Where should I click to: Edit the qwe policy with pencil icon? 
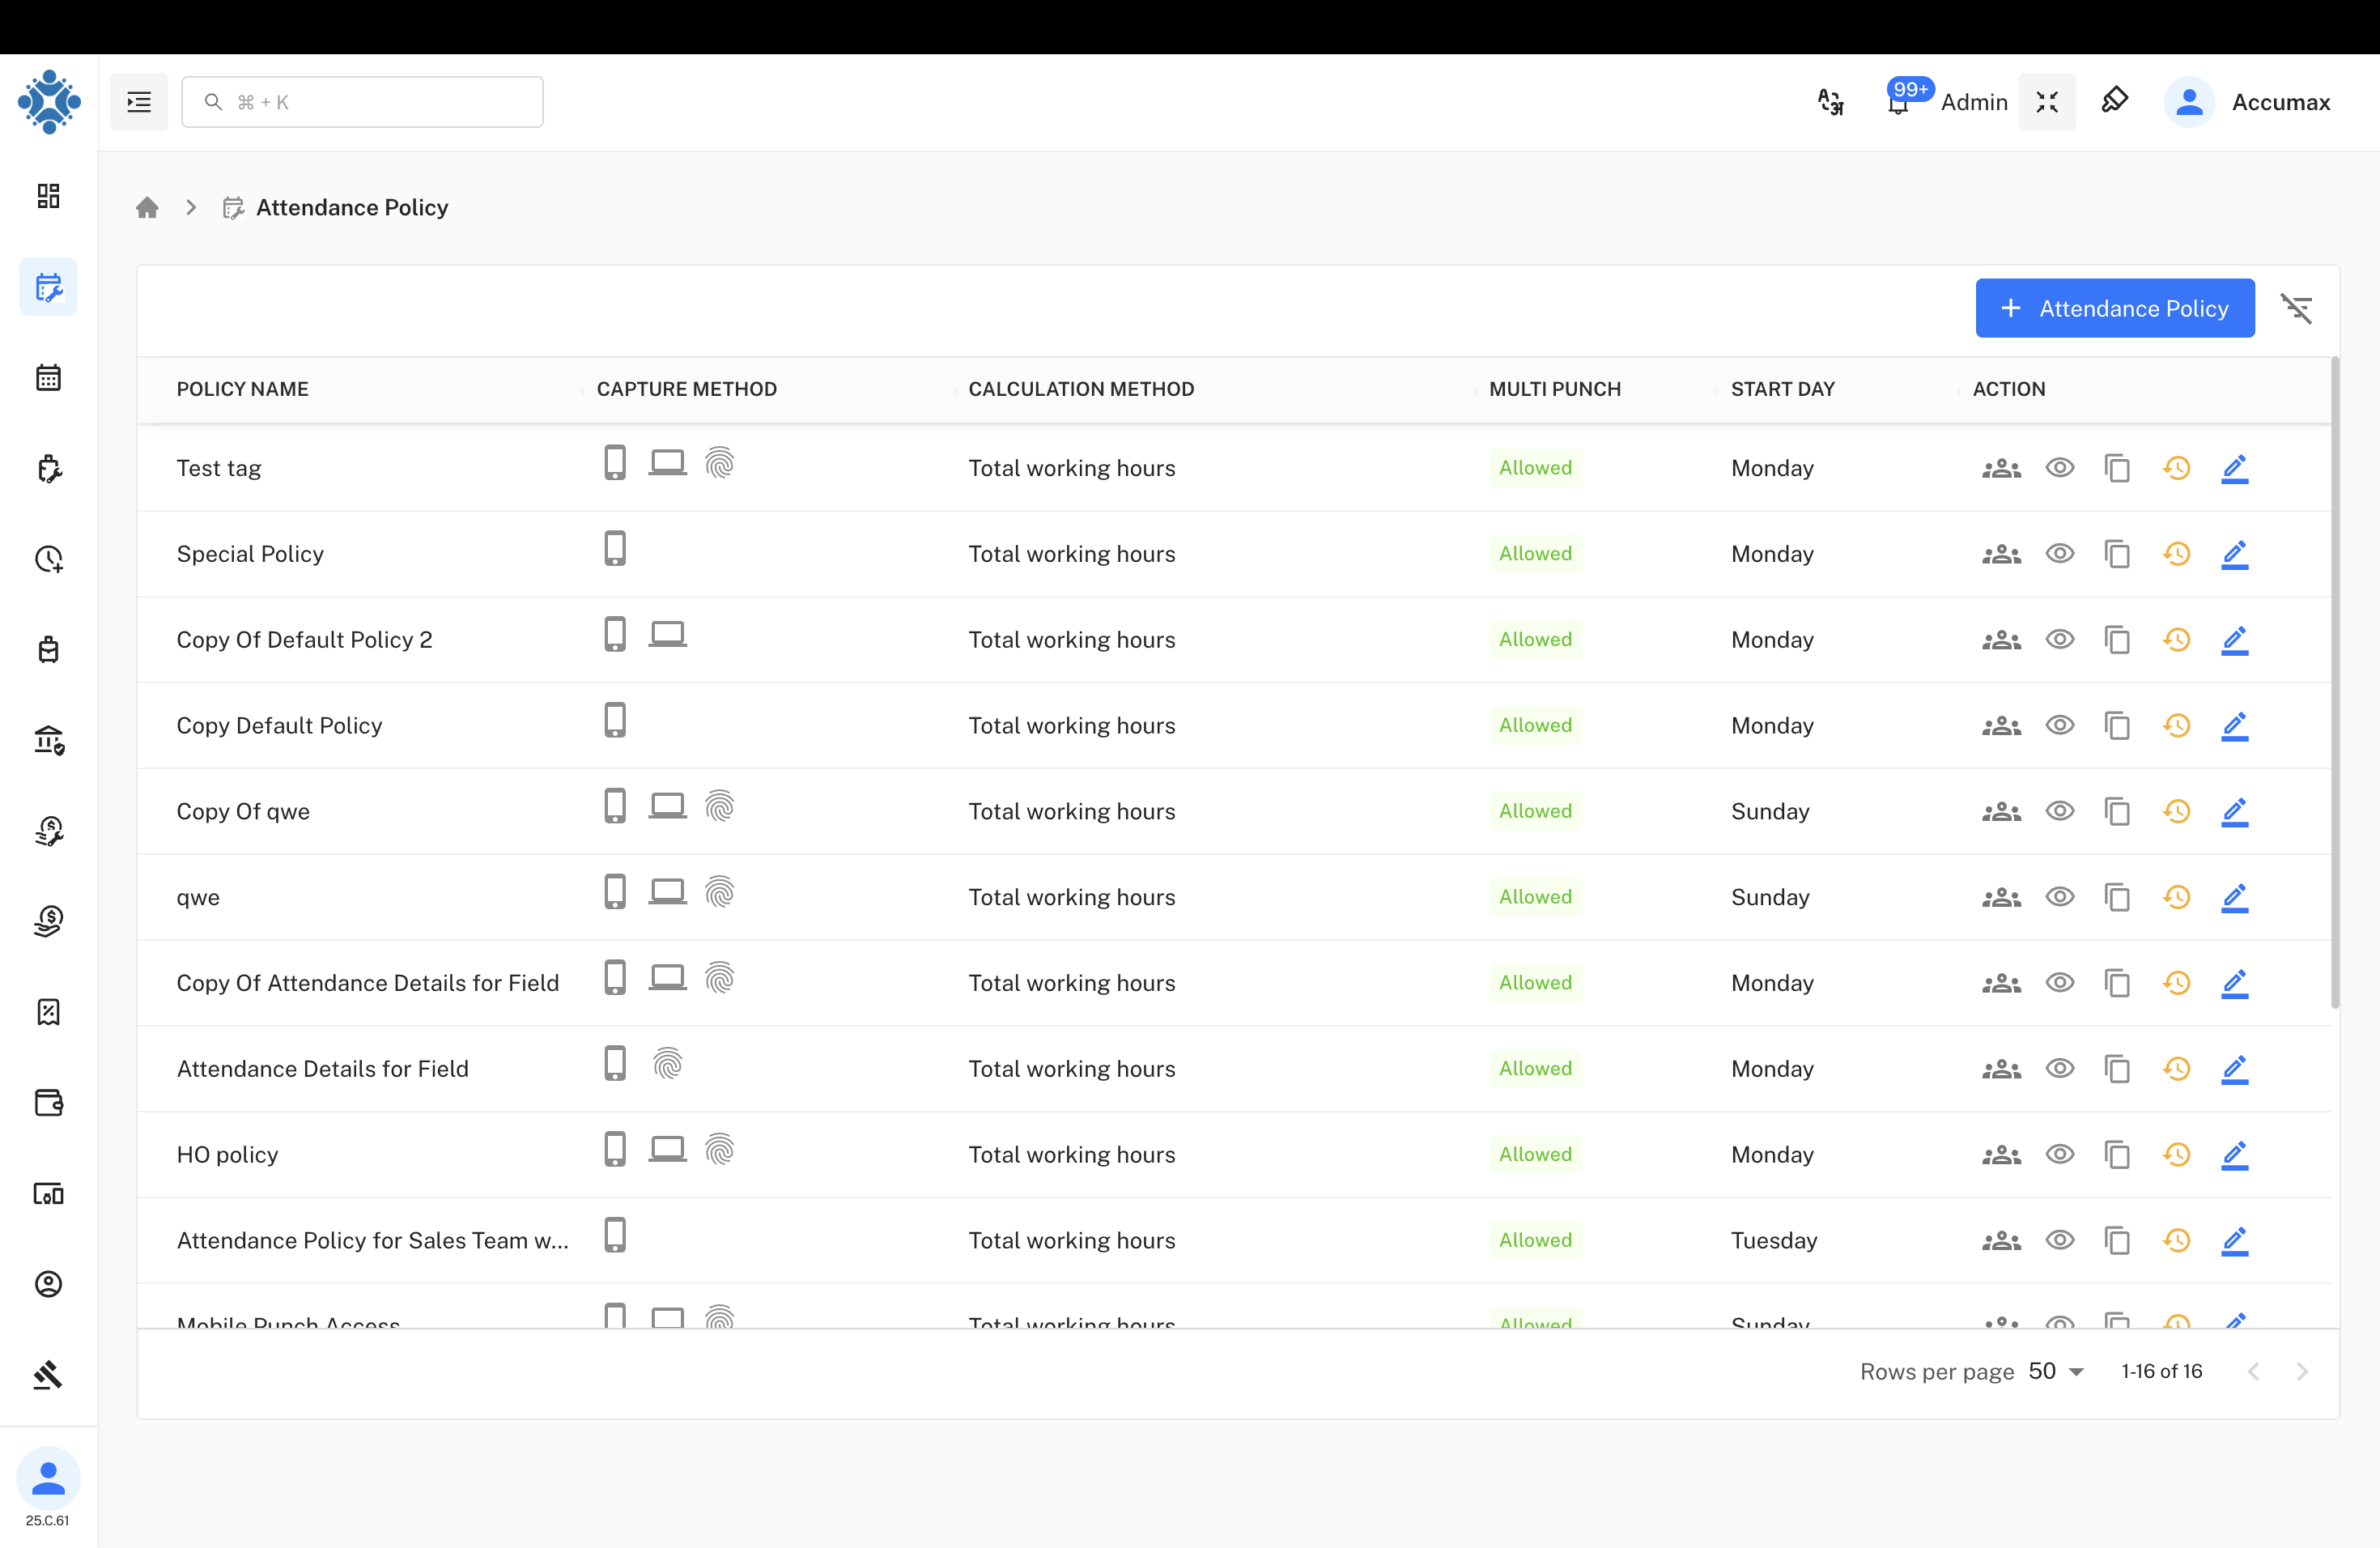click(x=2236, y=897)
